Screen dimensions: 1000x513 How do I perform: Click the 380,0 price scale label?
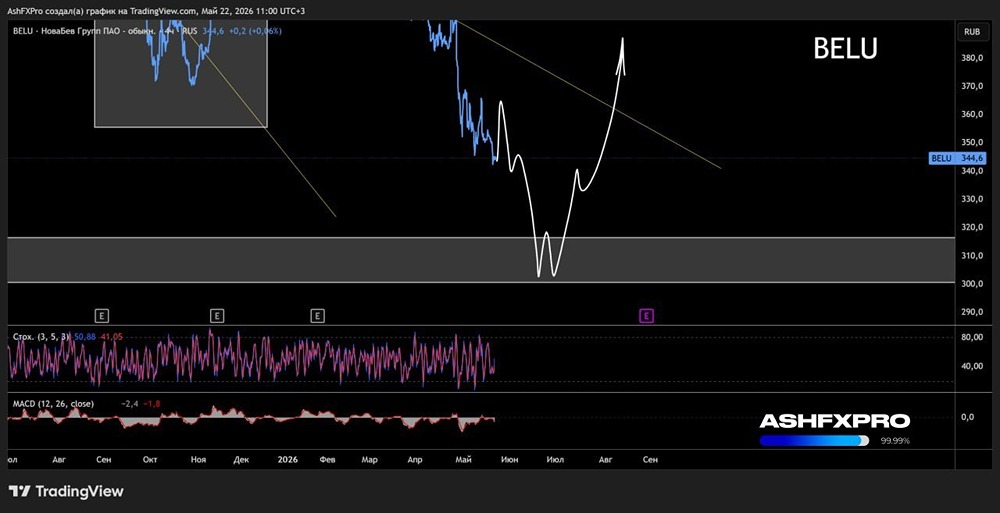[x=972, y=58]
